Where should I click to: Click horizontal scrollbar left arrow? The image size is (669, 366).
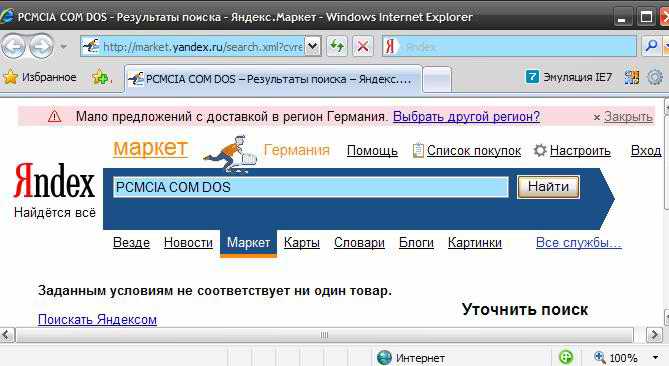click(7, 335)
